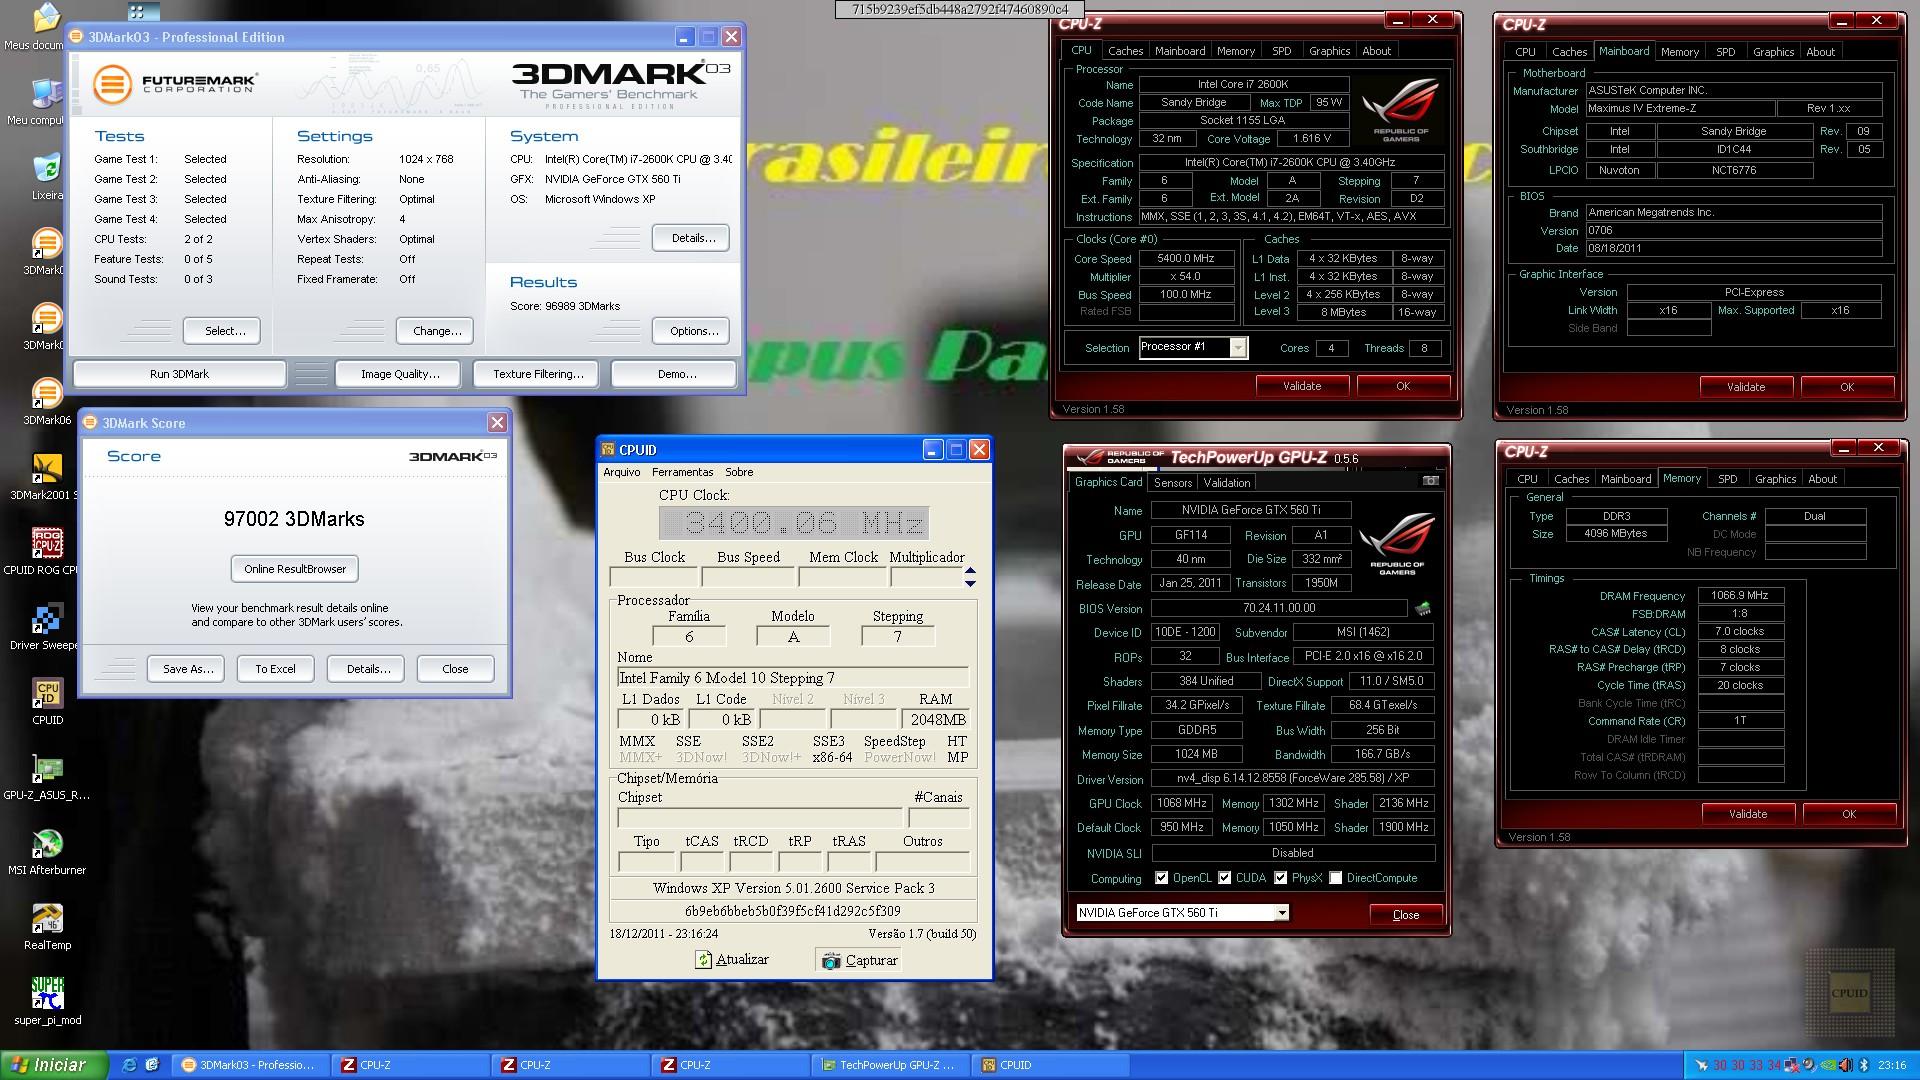1920x1080 pixels.
Task: Click the down arrow beside Multiplicador
Action: pyautogui.click(x=970, y=583)
